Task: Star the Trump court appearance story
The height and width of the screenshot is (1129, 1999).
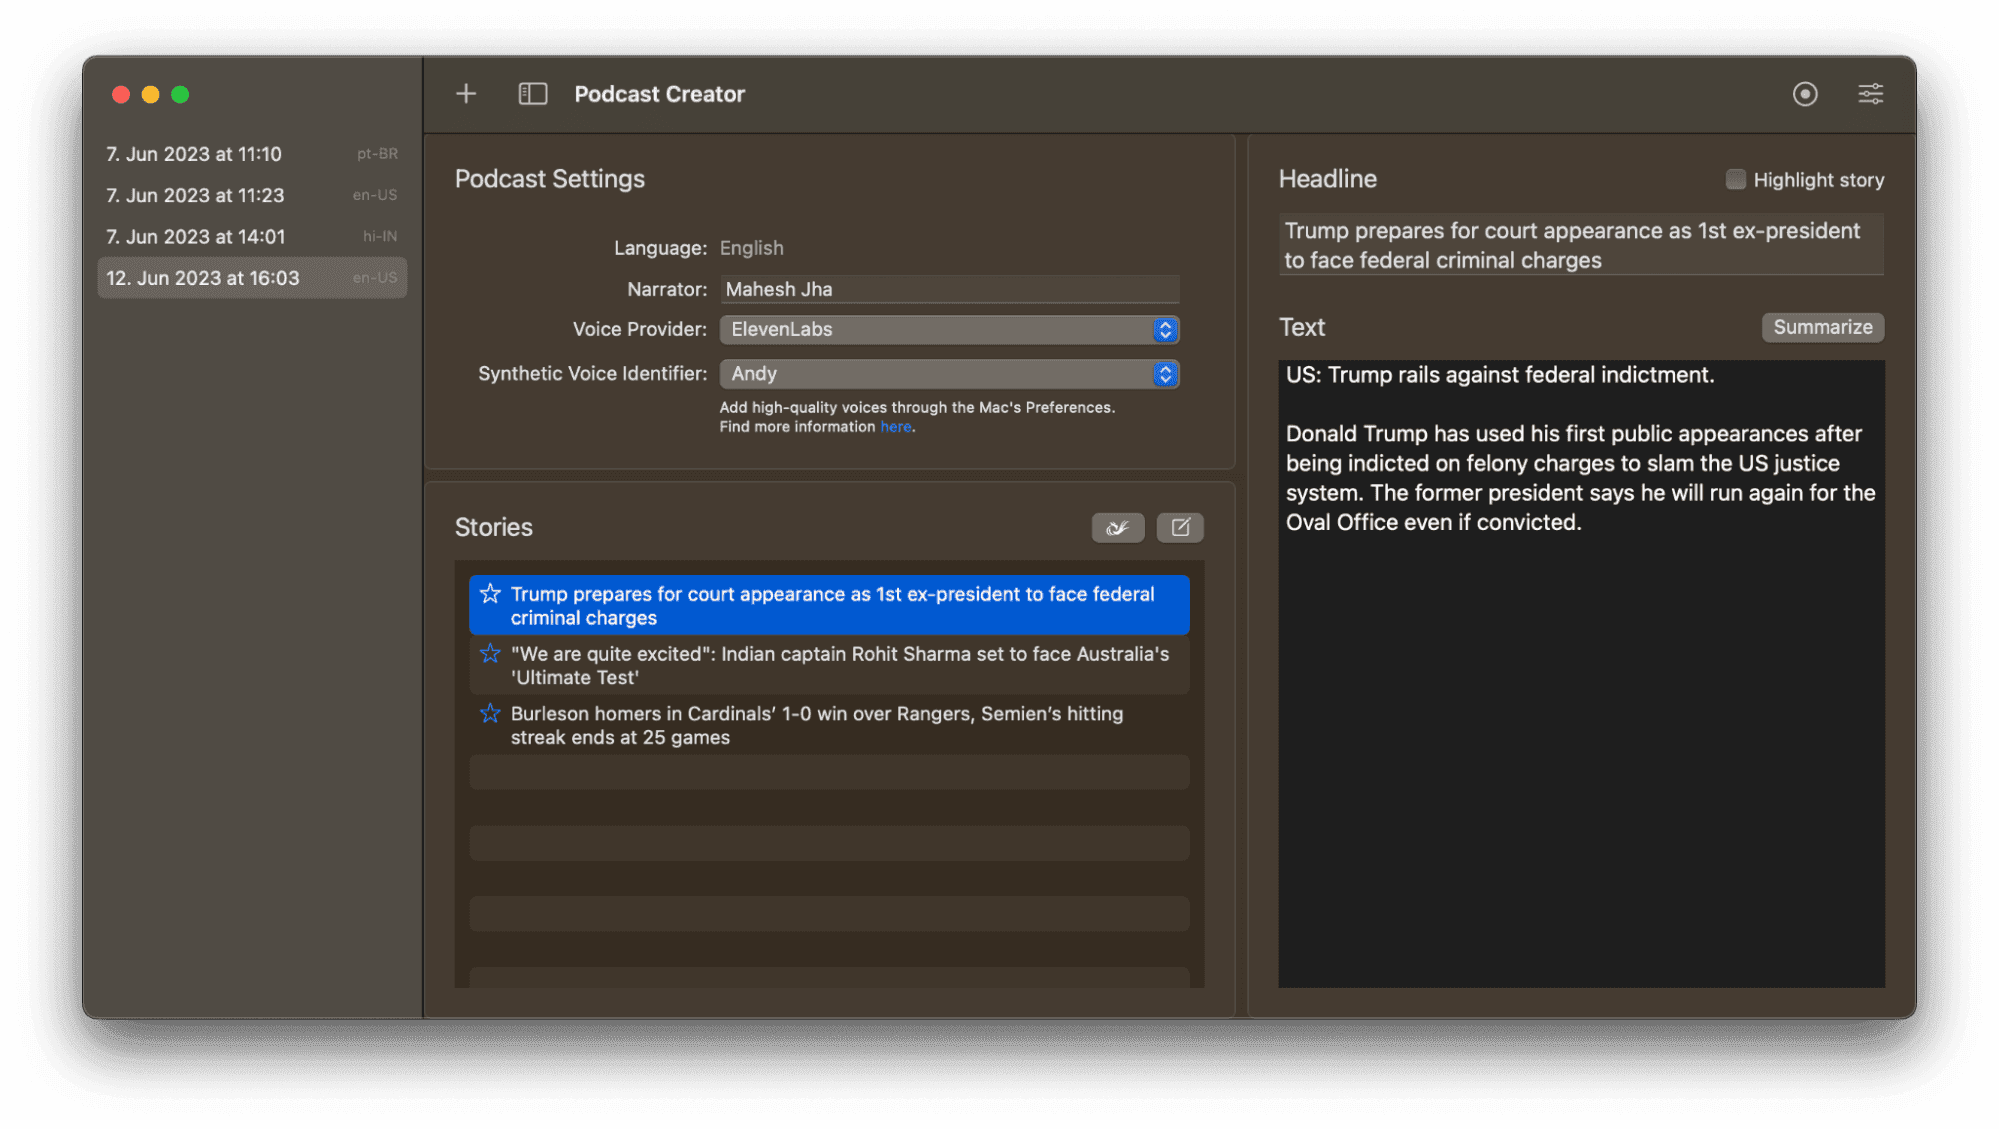Action: (x=490, y=594)
